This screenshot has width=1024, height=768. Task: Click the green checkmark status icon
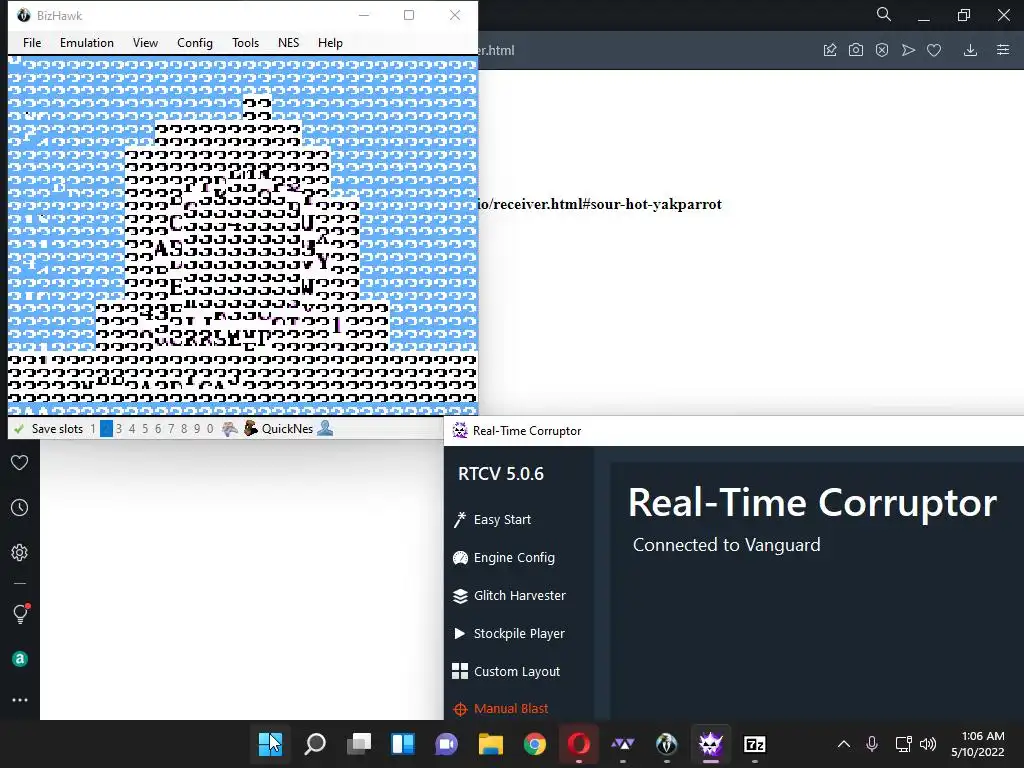(19, 428)
